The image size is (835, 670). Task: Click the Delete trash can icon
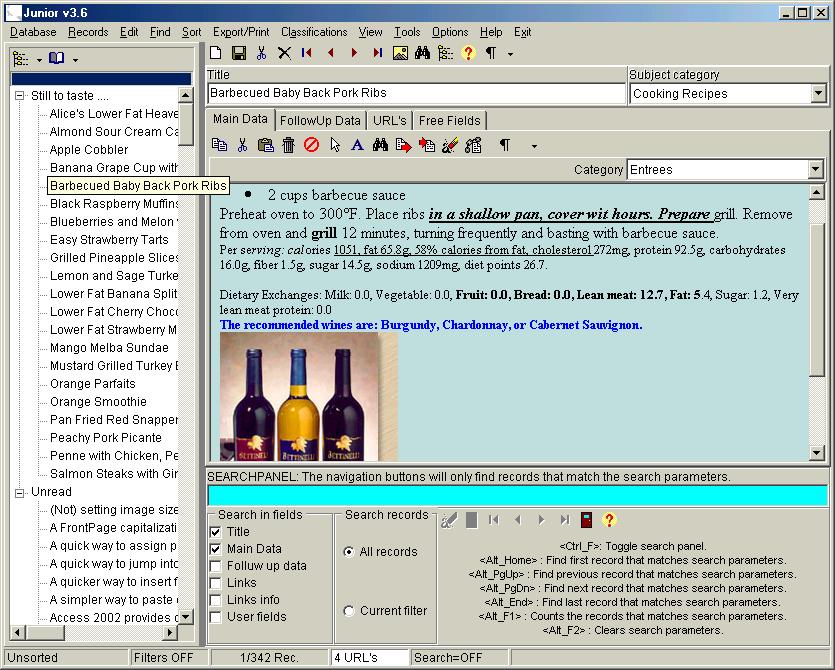point(287,144)
